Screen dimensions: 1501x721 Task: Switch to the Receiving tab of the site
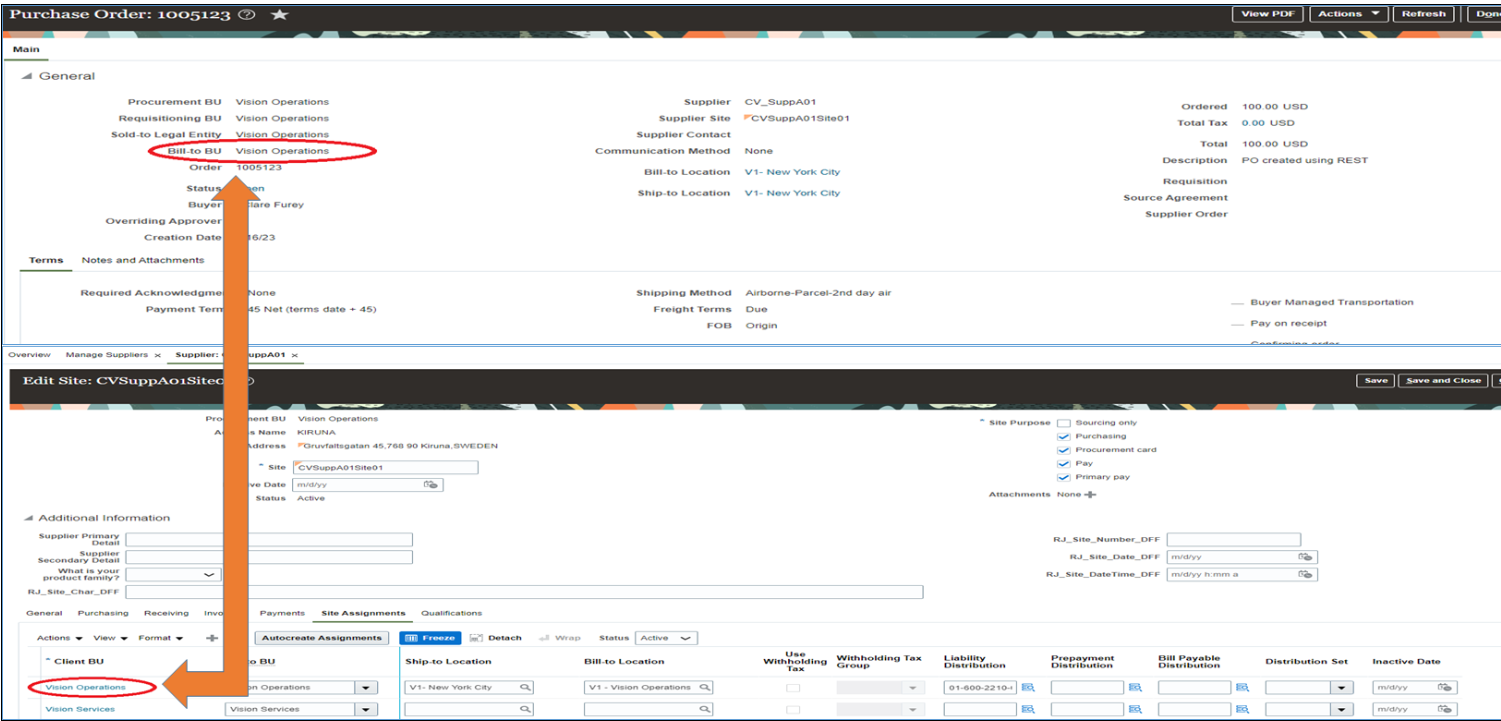(x=166, y=613)
